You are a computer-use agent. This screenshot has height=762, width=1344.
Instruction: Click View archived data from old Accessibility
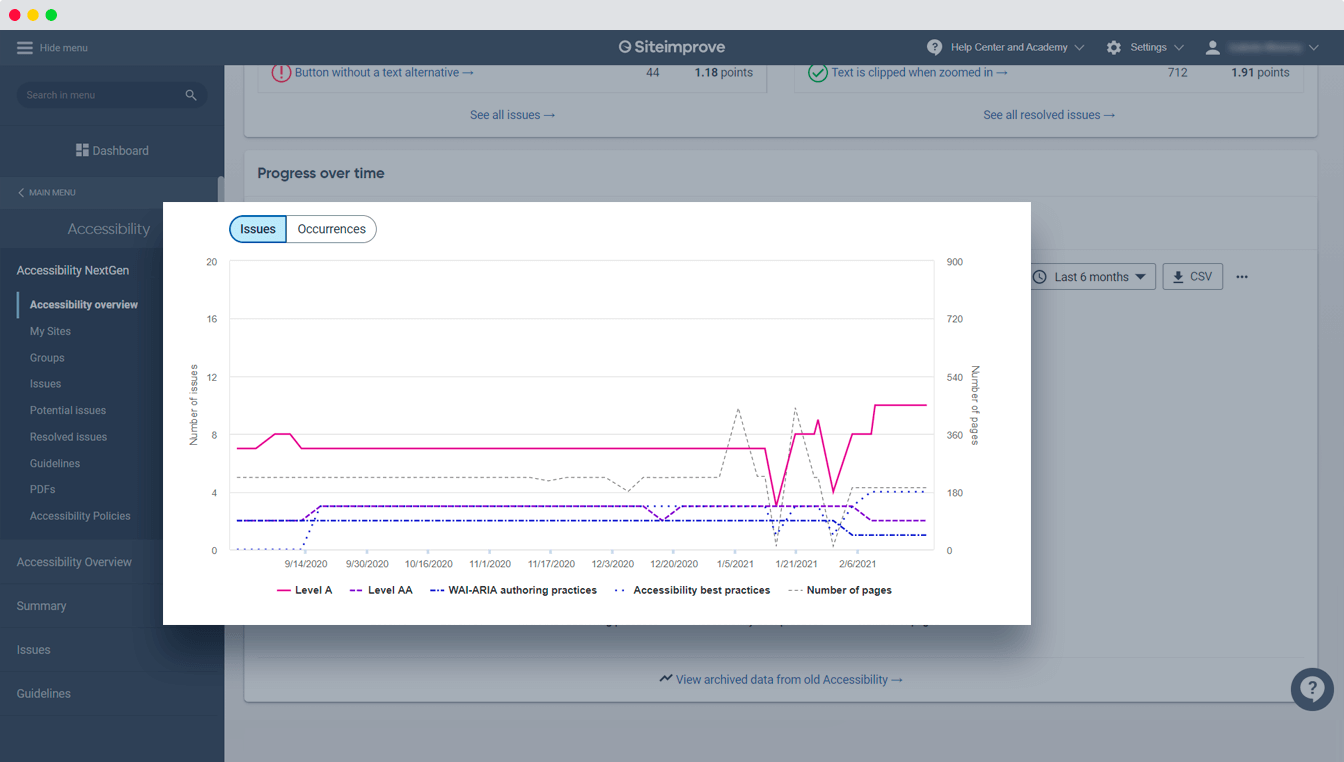tap(789, 679)
